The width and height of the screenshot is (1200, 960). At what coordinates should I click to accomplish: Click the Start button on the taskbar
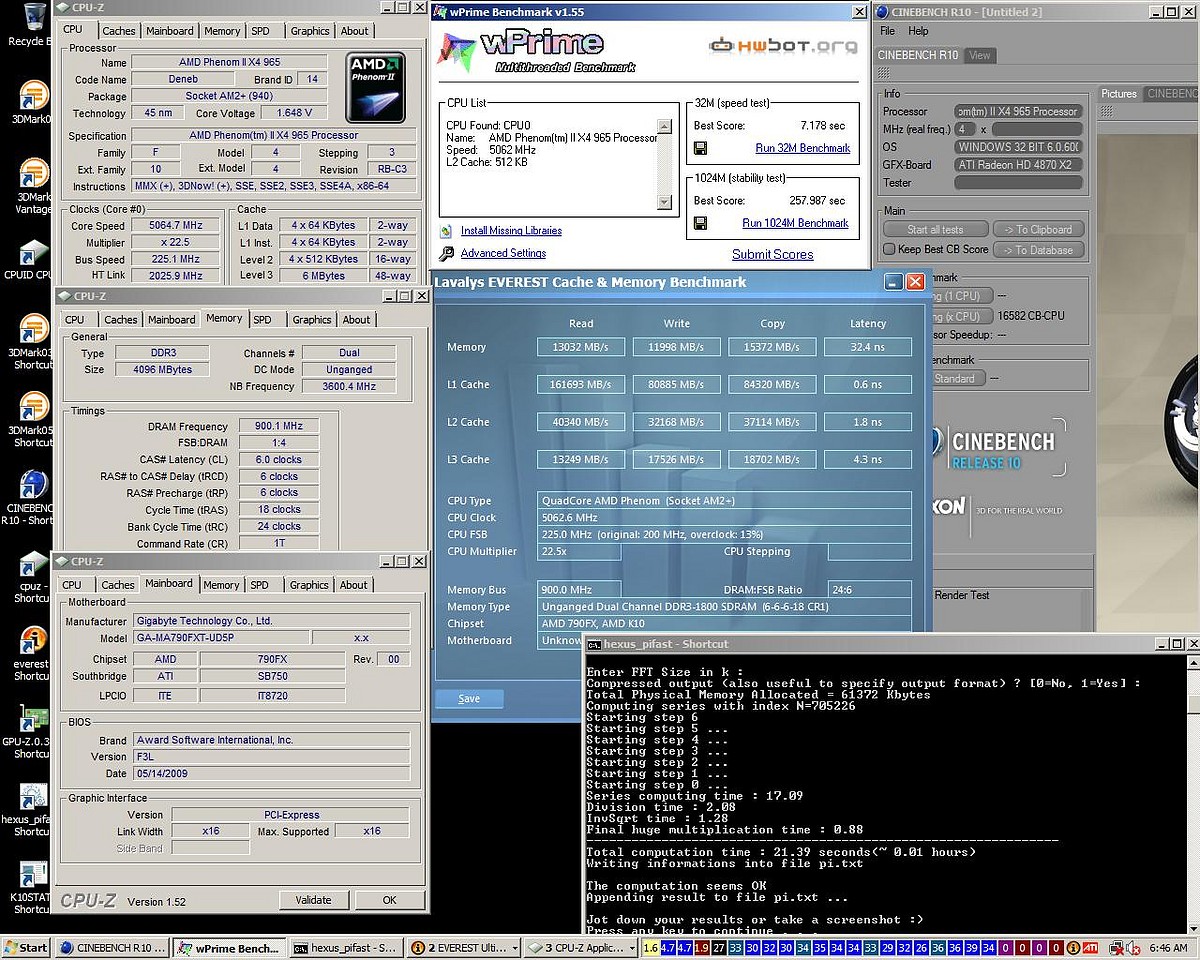pos(27,948)
